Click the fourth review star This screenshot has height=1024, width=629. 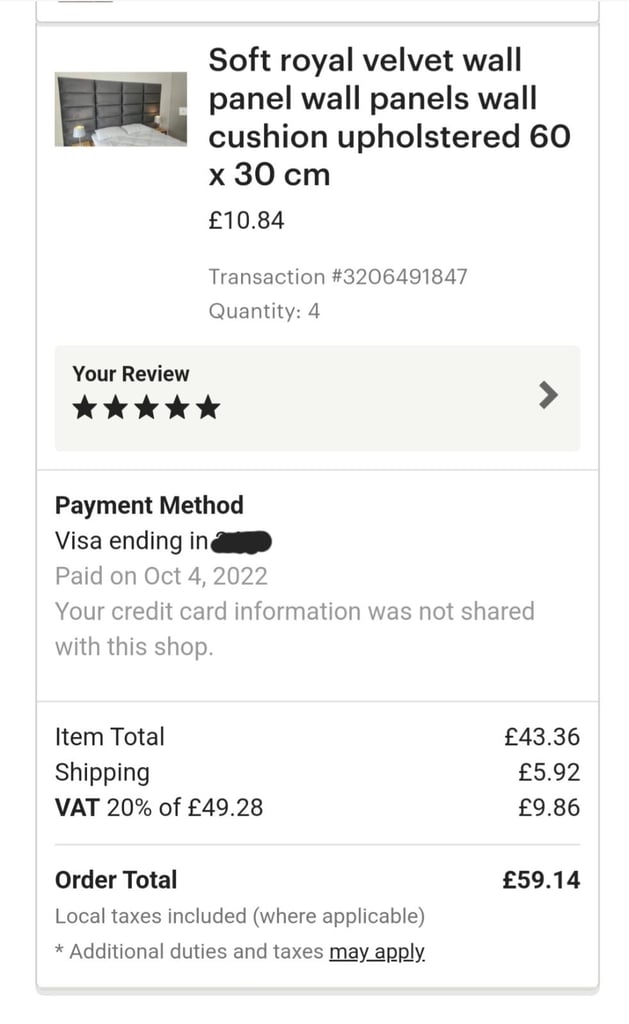tap(177, 407)
